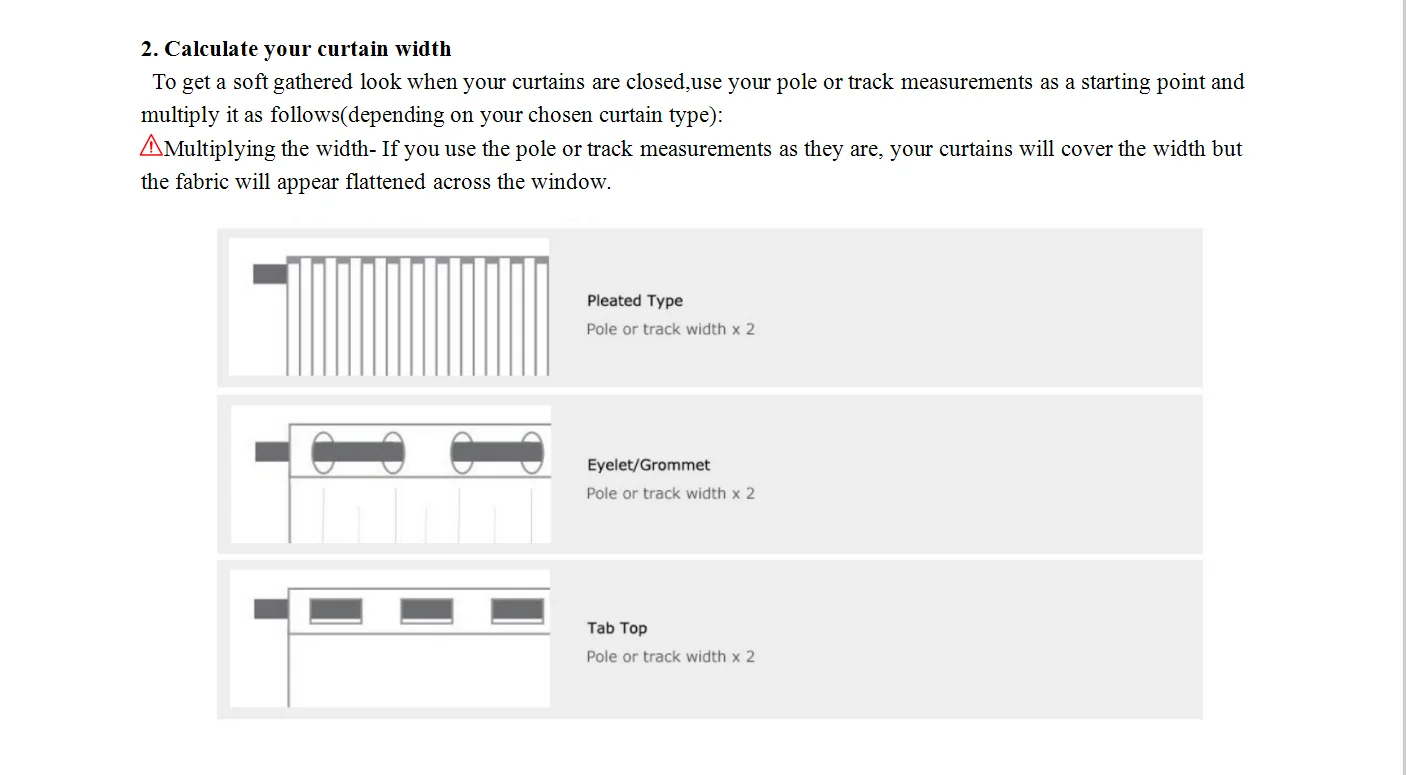The height and width of the screenshot is (775, 1406).
Task: Click the "Tab Top" label
Action: 617,628
